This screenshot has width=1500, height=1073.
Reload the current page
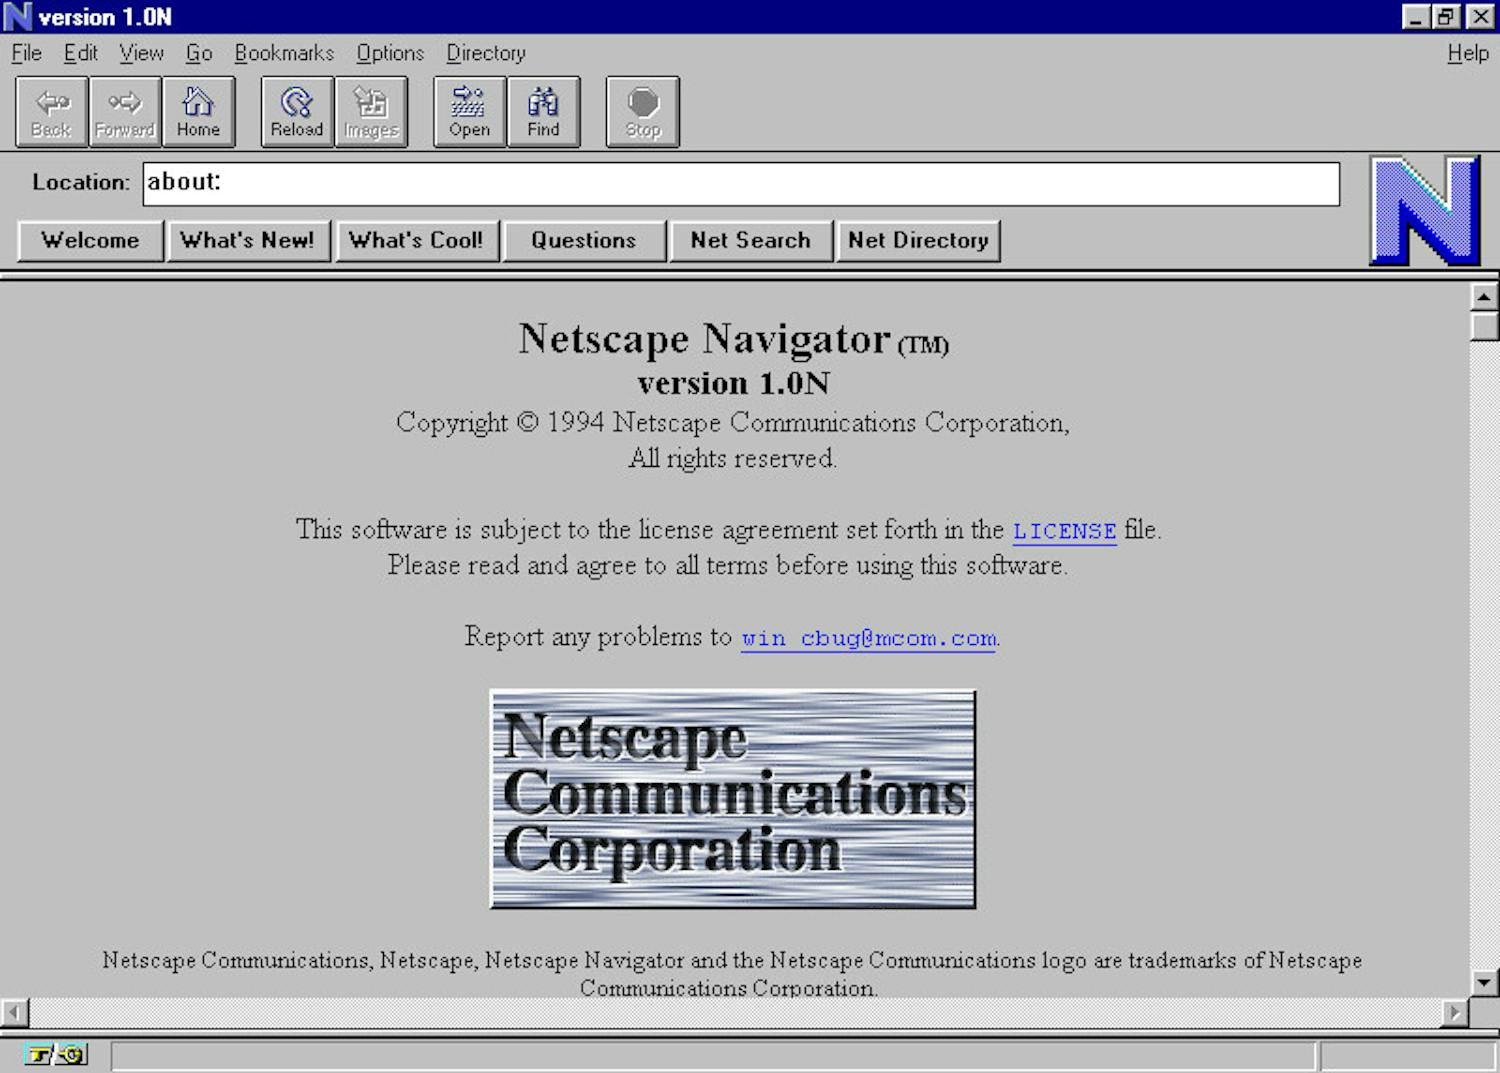point(295,110)
